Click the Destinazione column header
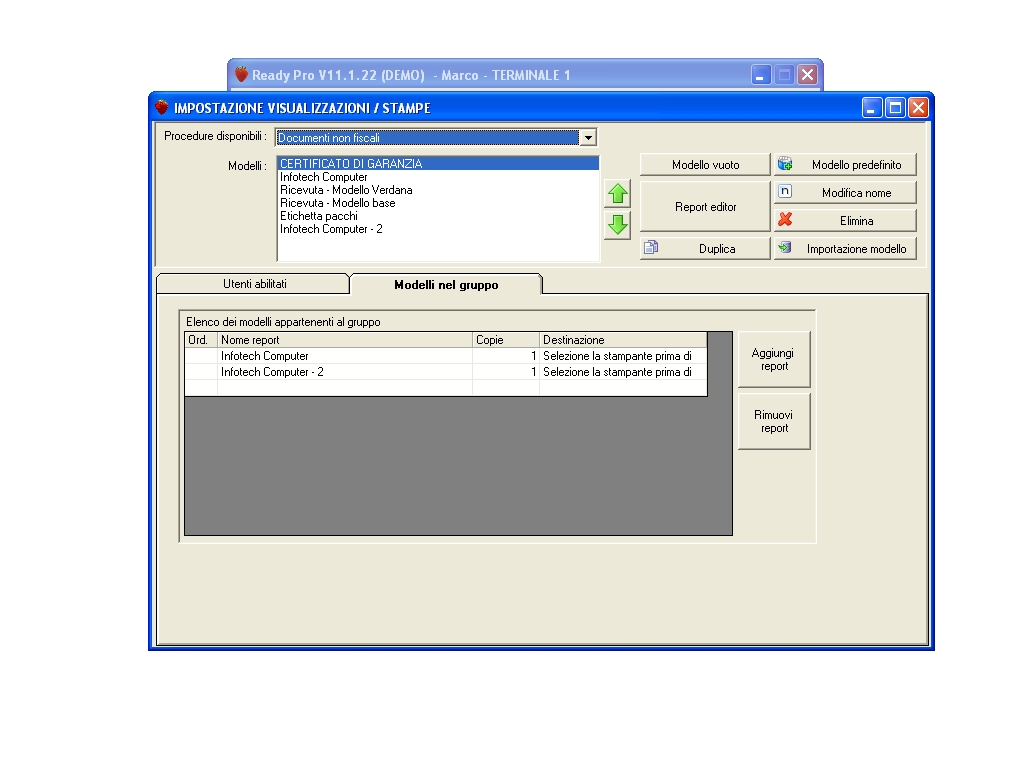 (x=623, y=340)
